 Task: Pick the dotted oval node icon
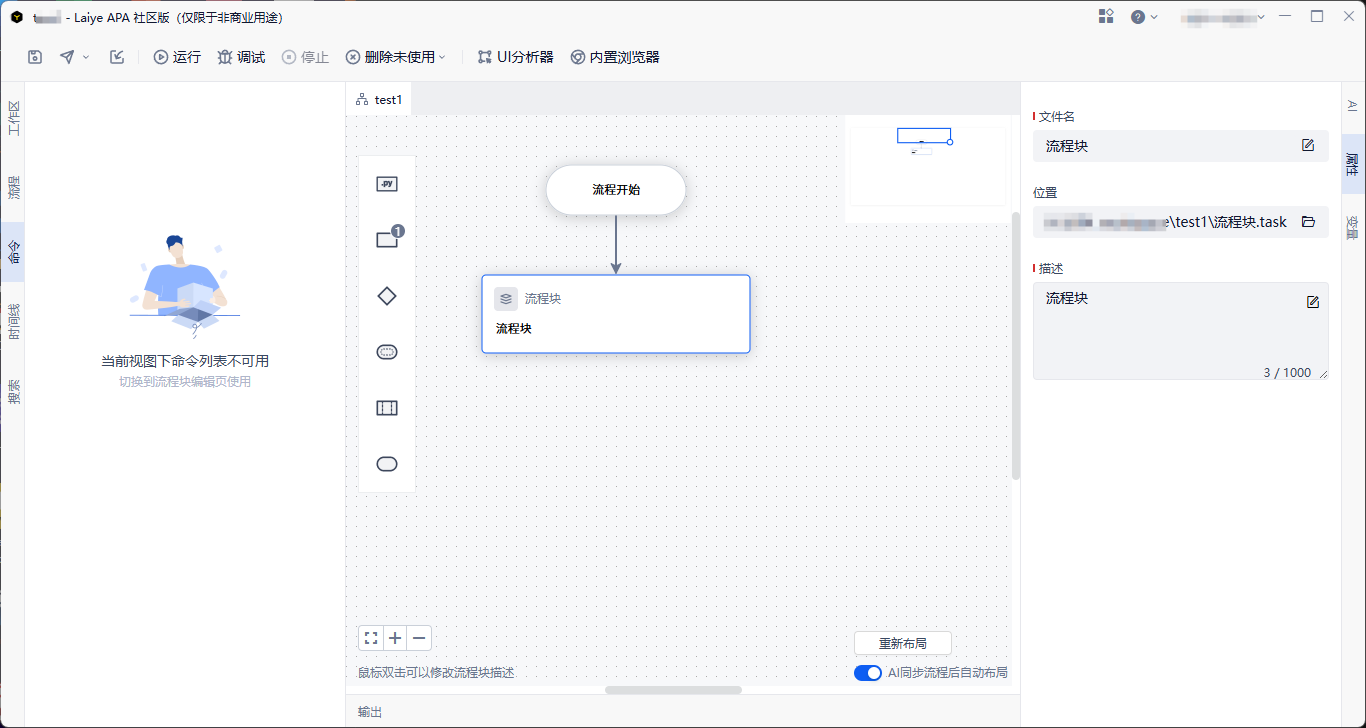tap(387, 352)
